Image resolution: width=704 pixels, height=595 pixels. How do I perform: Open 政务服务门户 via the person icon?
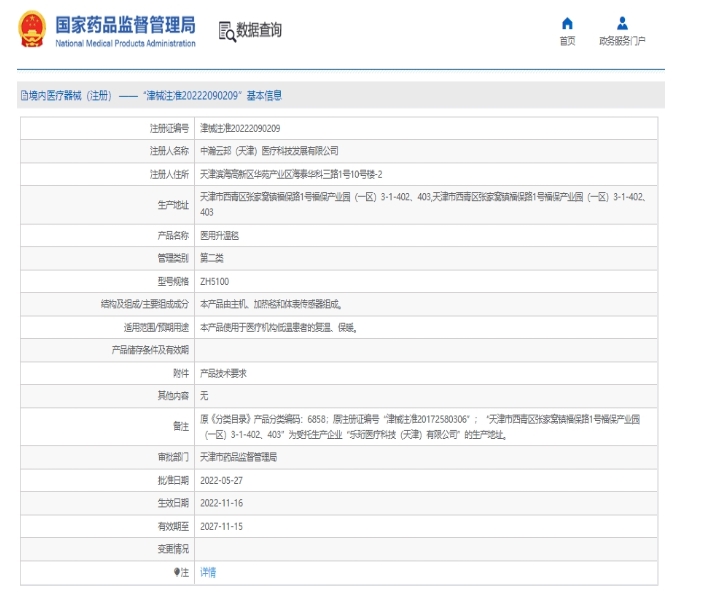622,23
